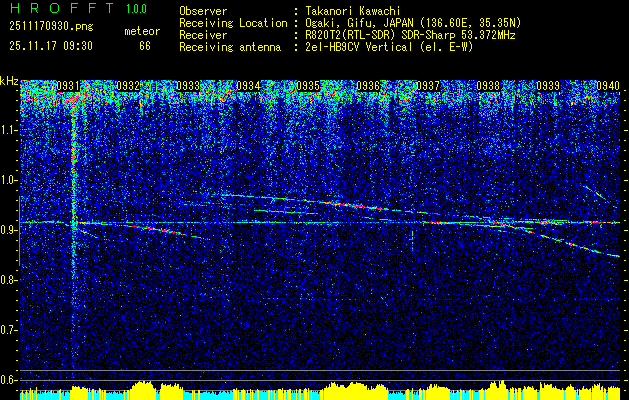
Task: Click the Receiver label
Action: coord(203,35)
